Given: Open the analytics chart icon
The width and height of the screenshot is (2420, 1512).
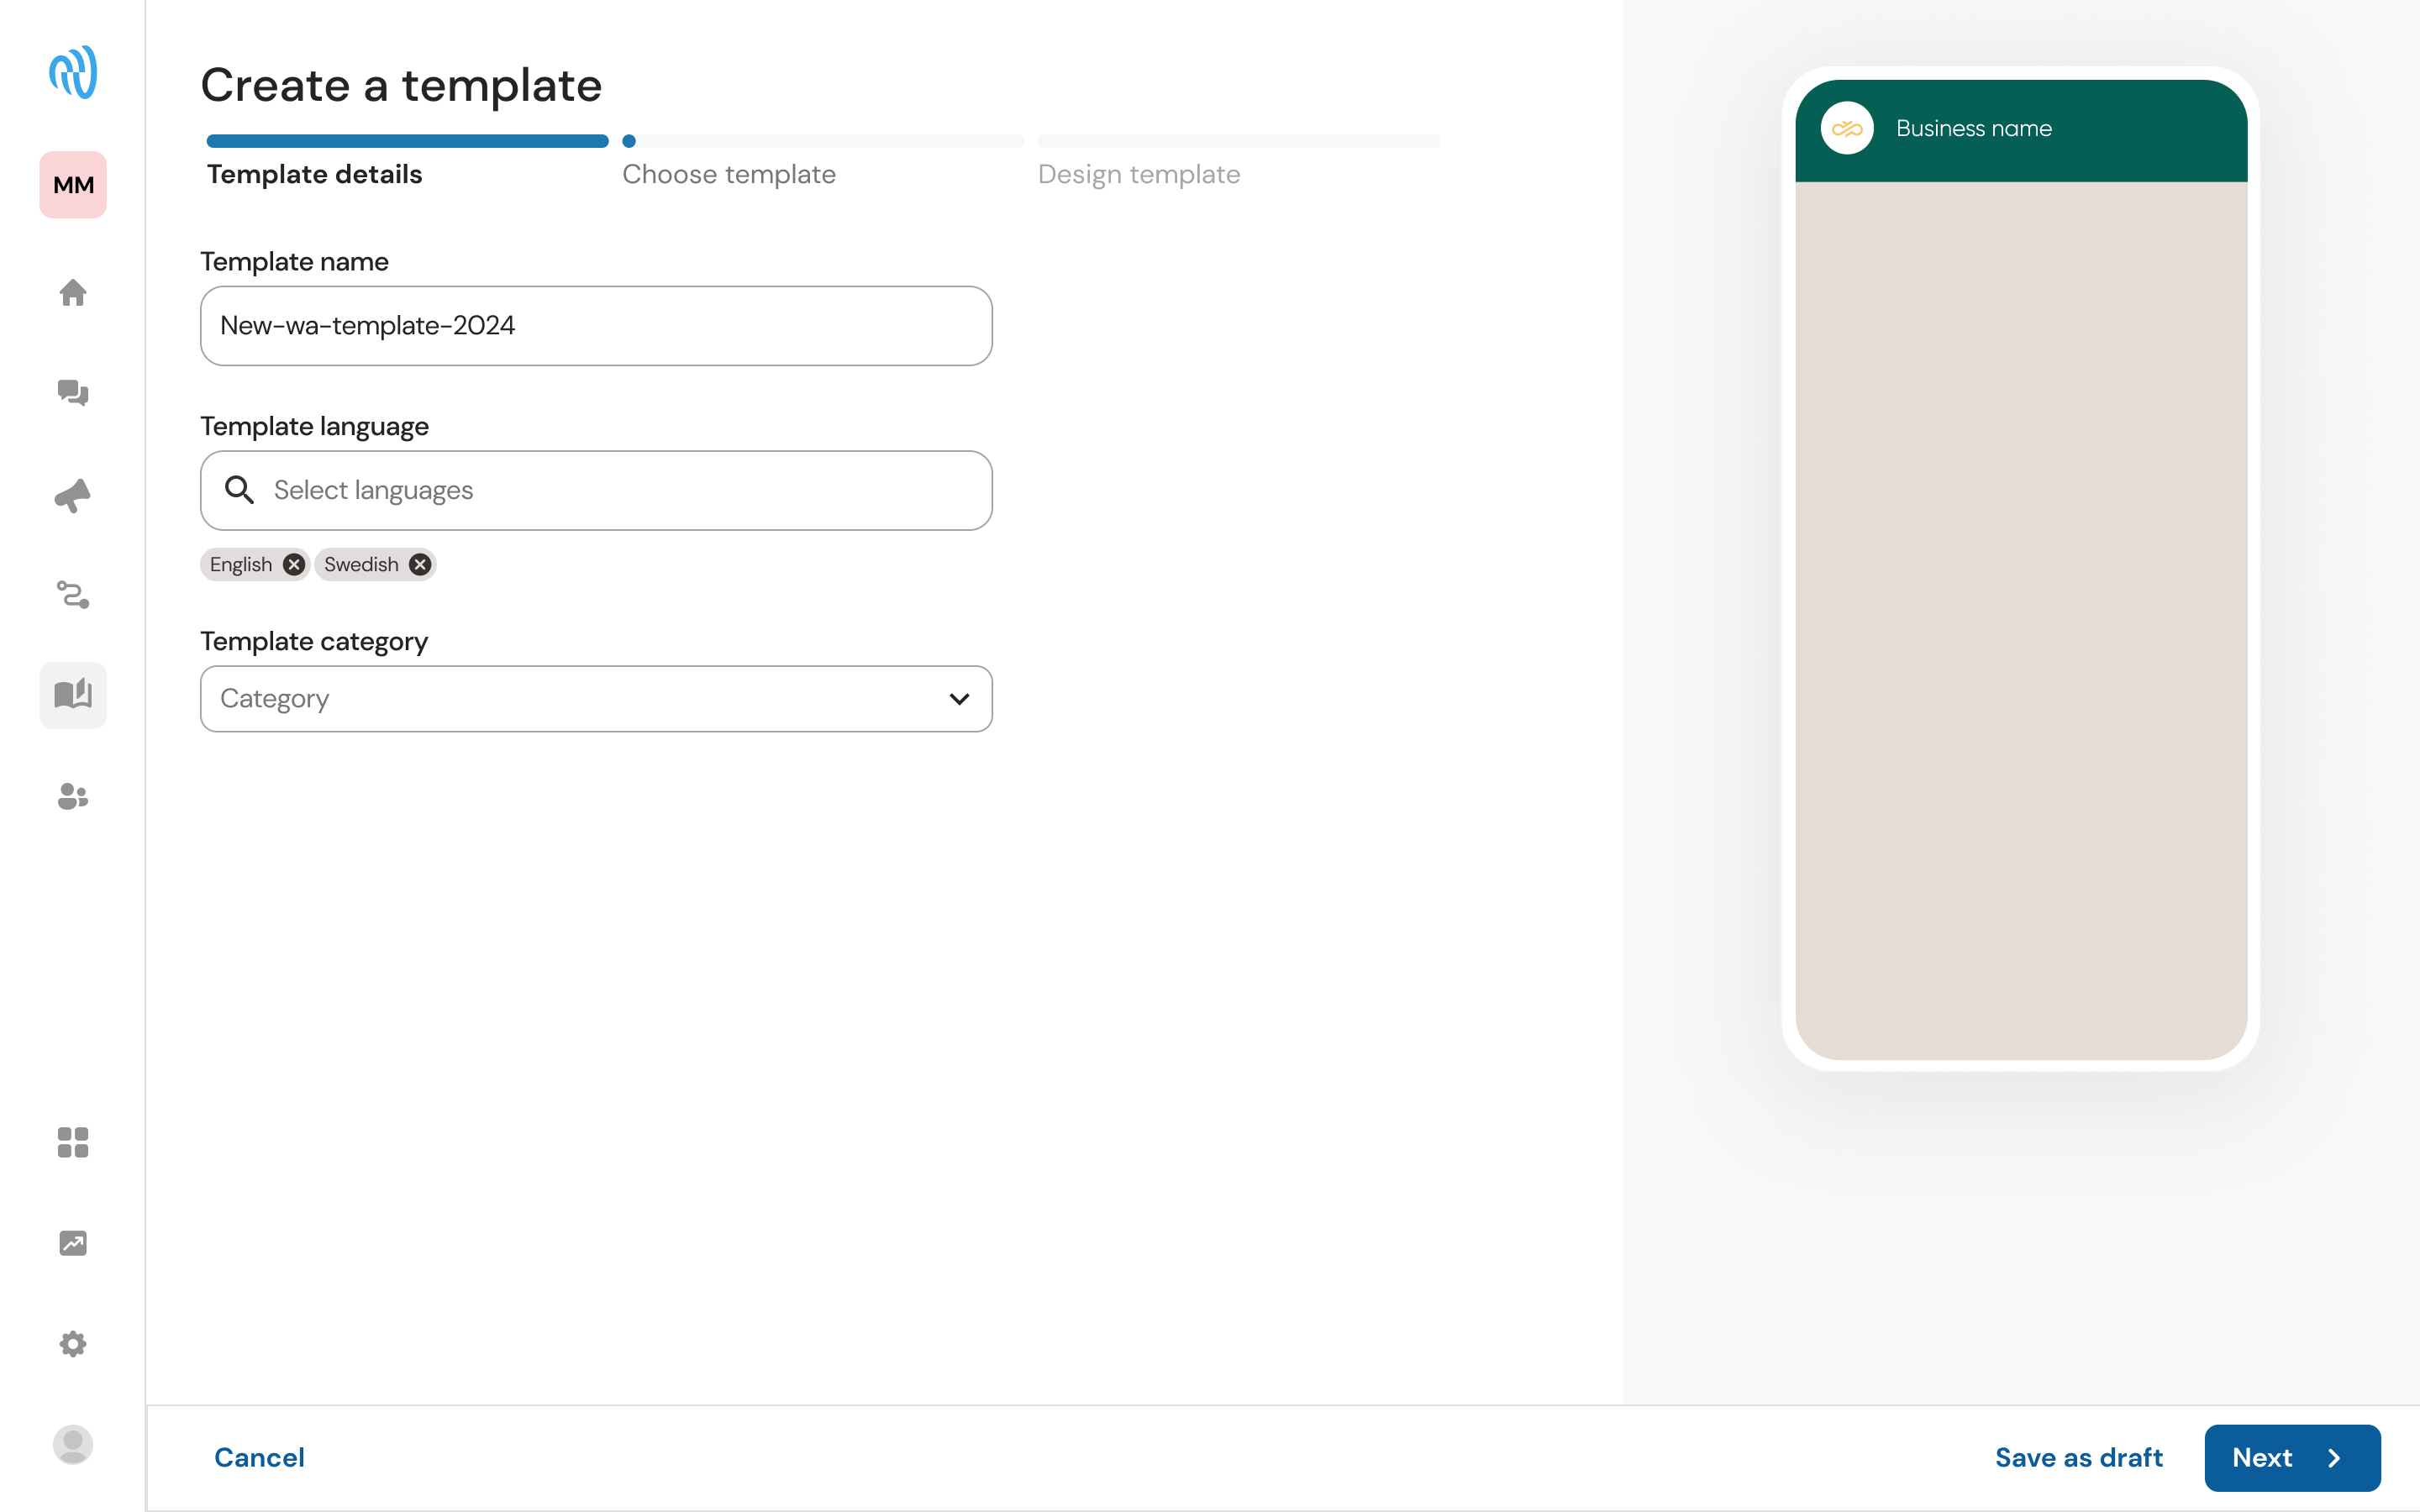Looking at the screenshot, I should point(73,1243).
